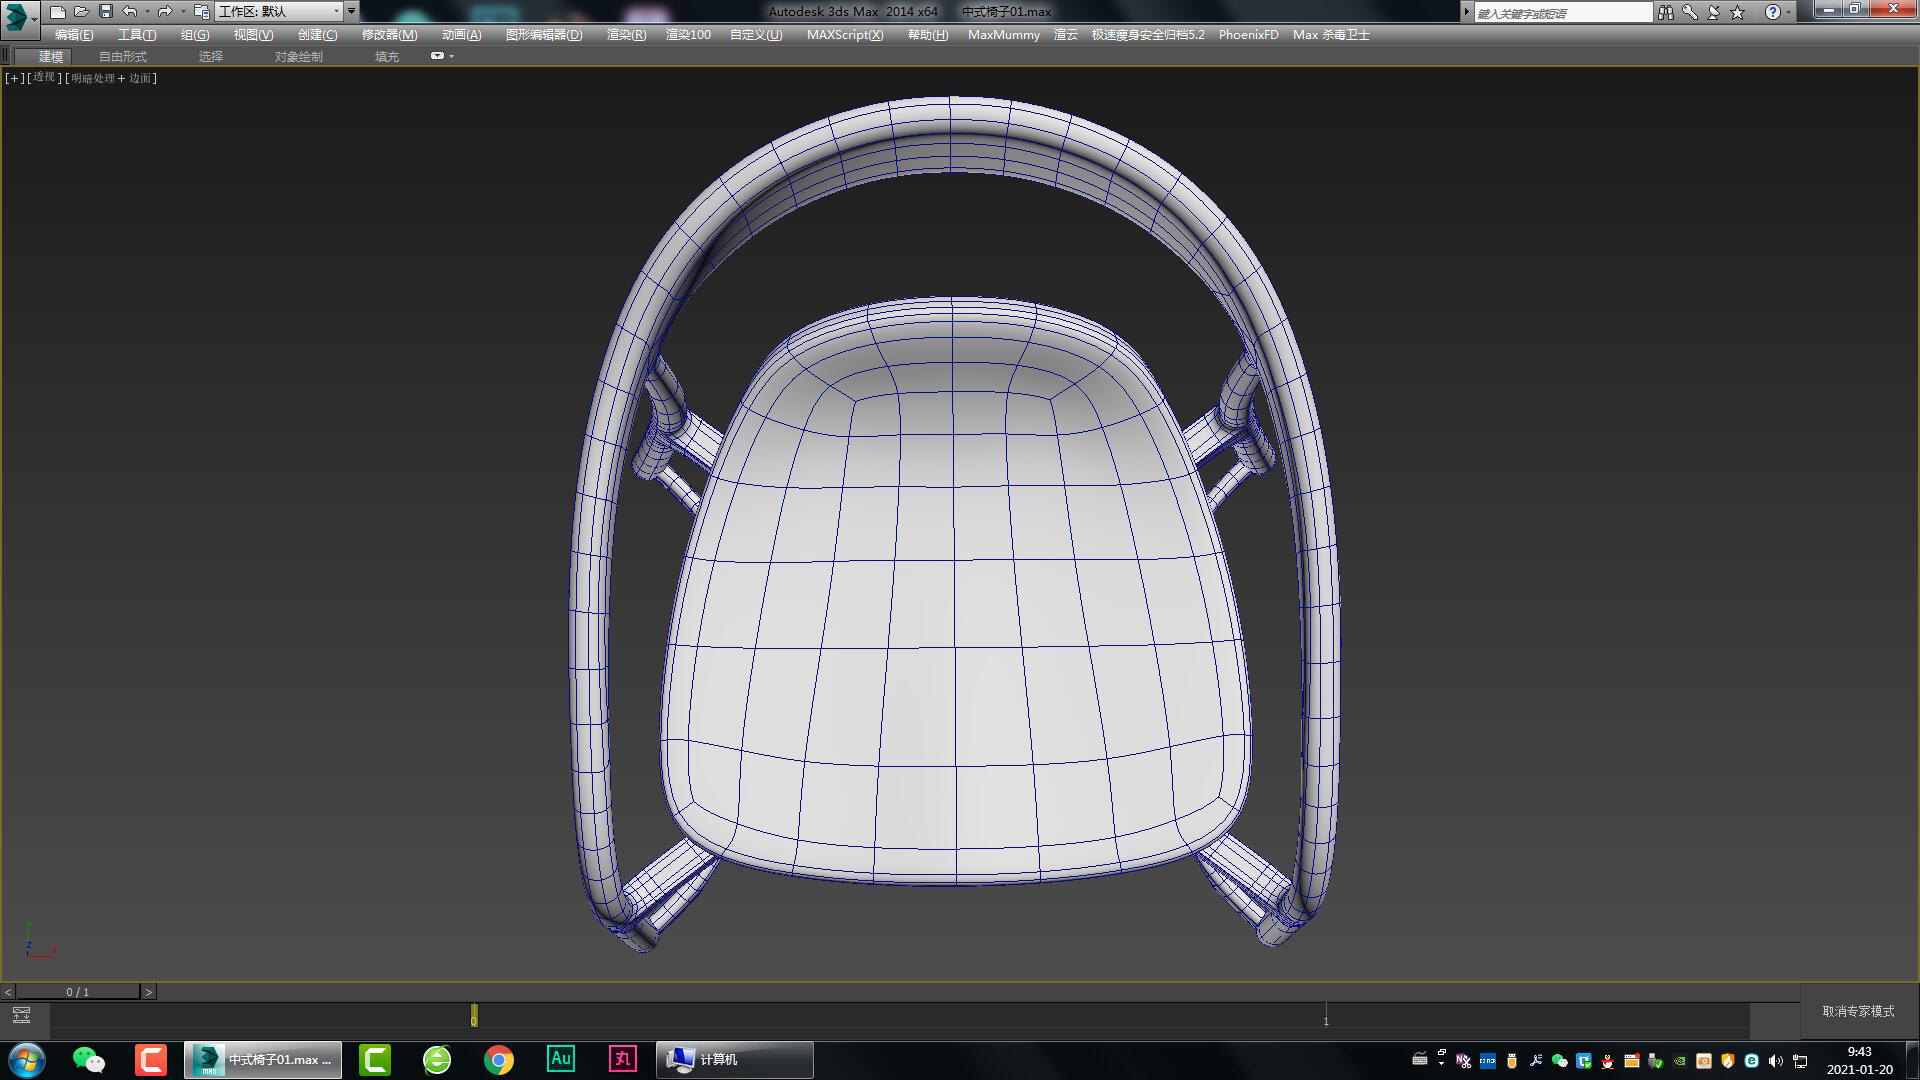Toggle the mini curve editor icon
Screen dimensions: 1920x1080
point(21,1015)
